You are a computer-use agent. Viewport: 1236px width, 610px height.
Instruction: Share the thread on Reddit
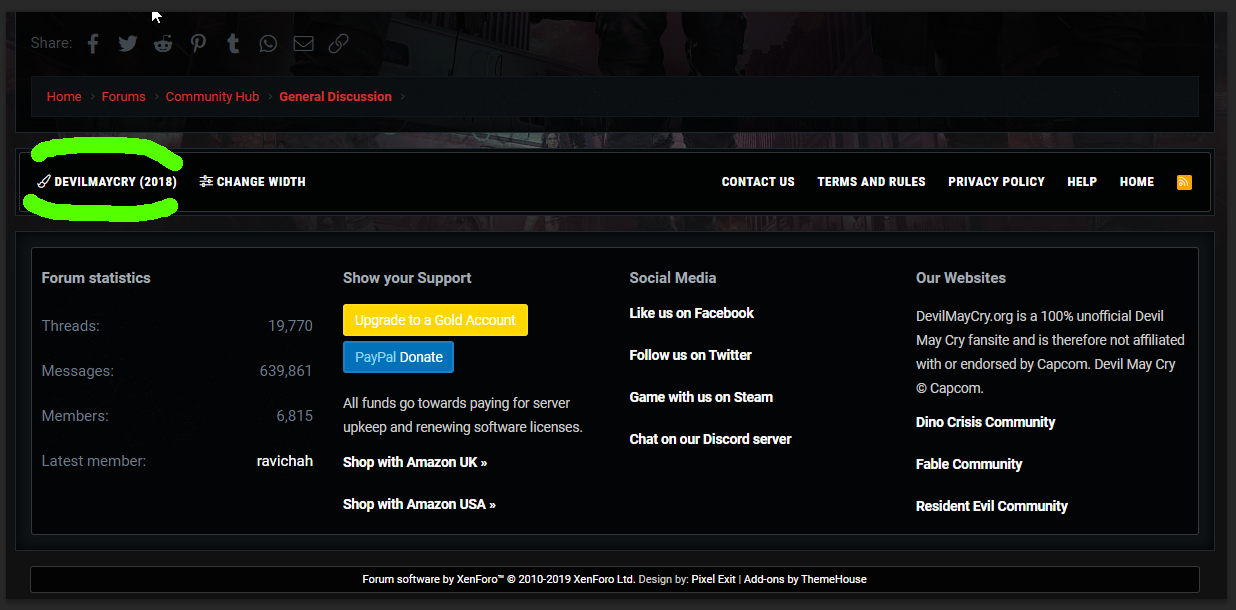(163, 43)
